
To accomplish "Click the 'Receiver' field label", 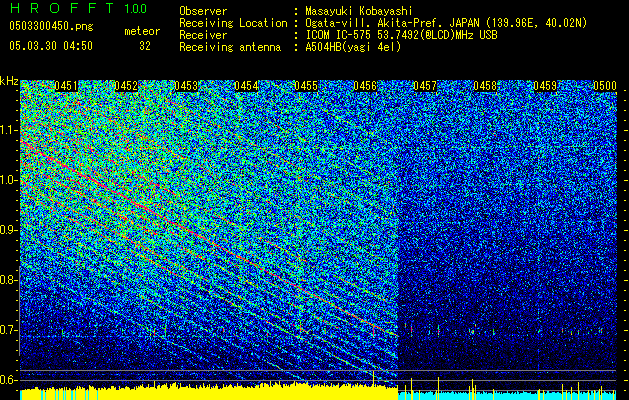I will (203, 35).
